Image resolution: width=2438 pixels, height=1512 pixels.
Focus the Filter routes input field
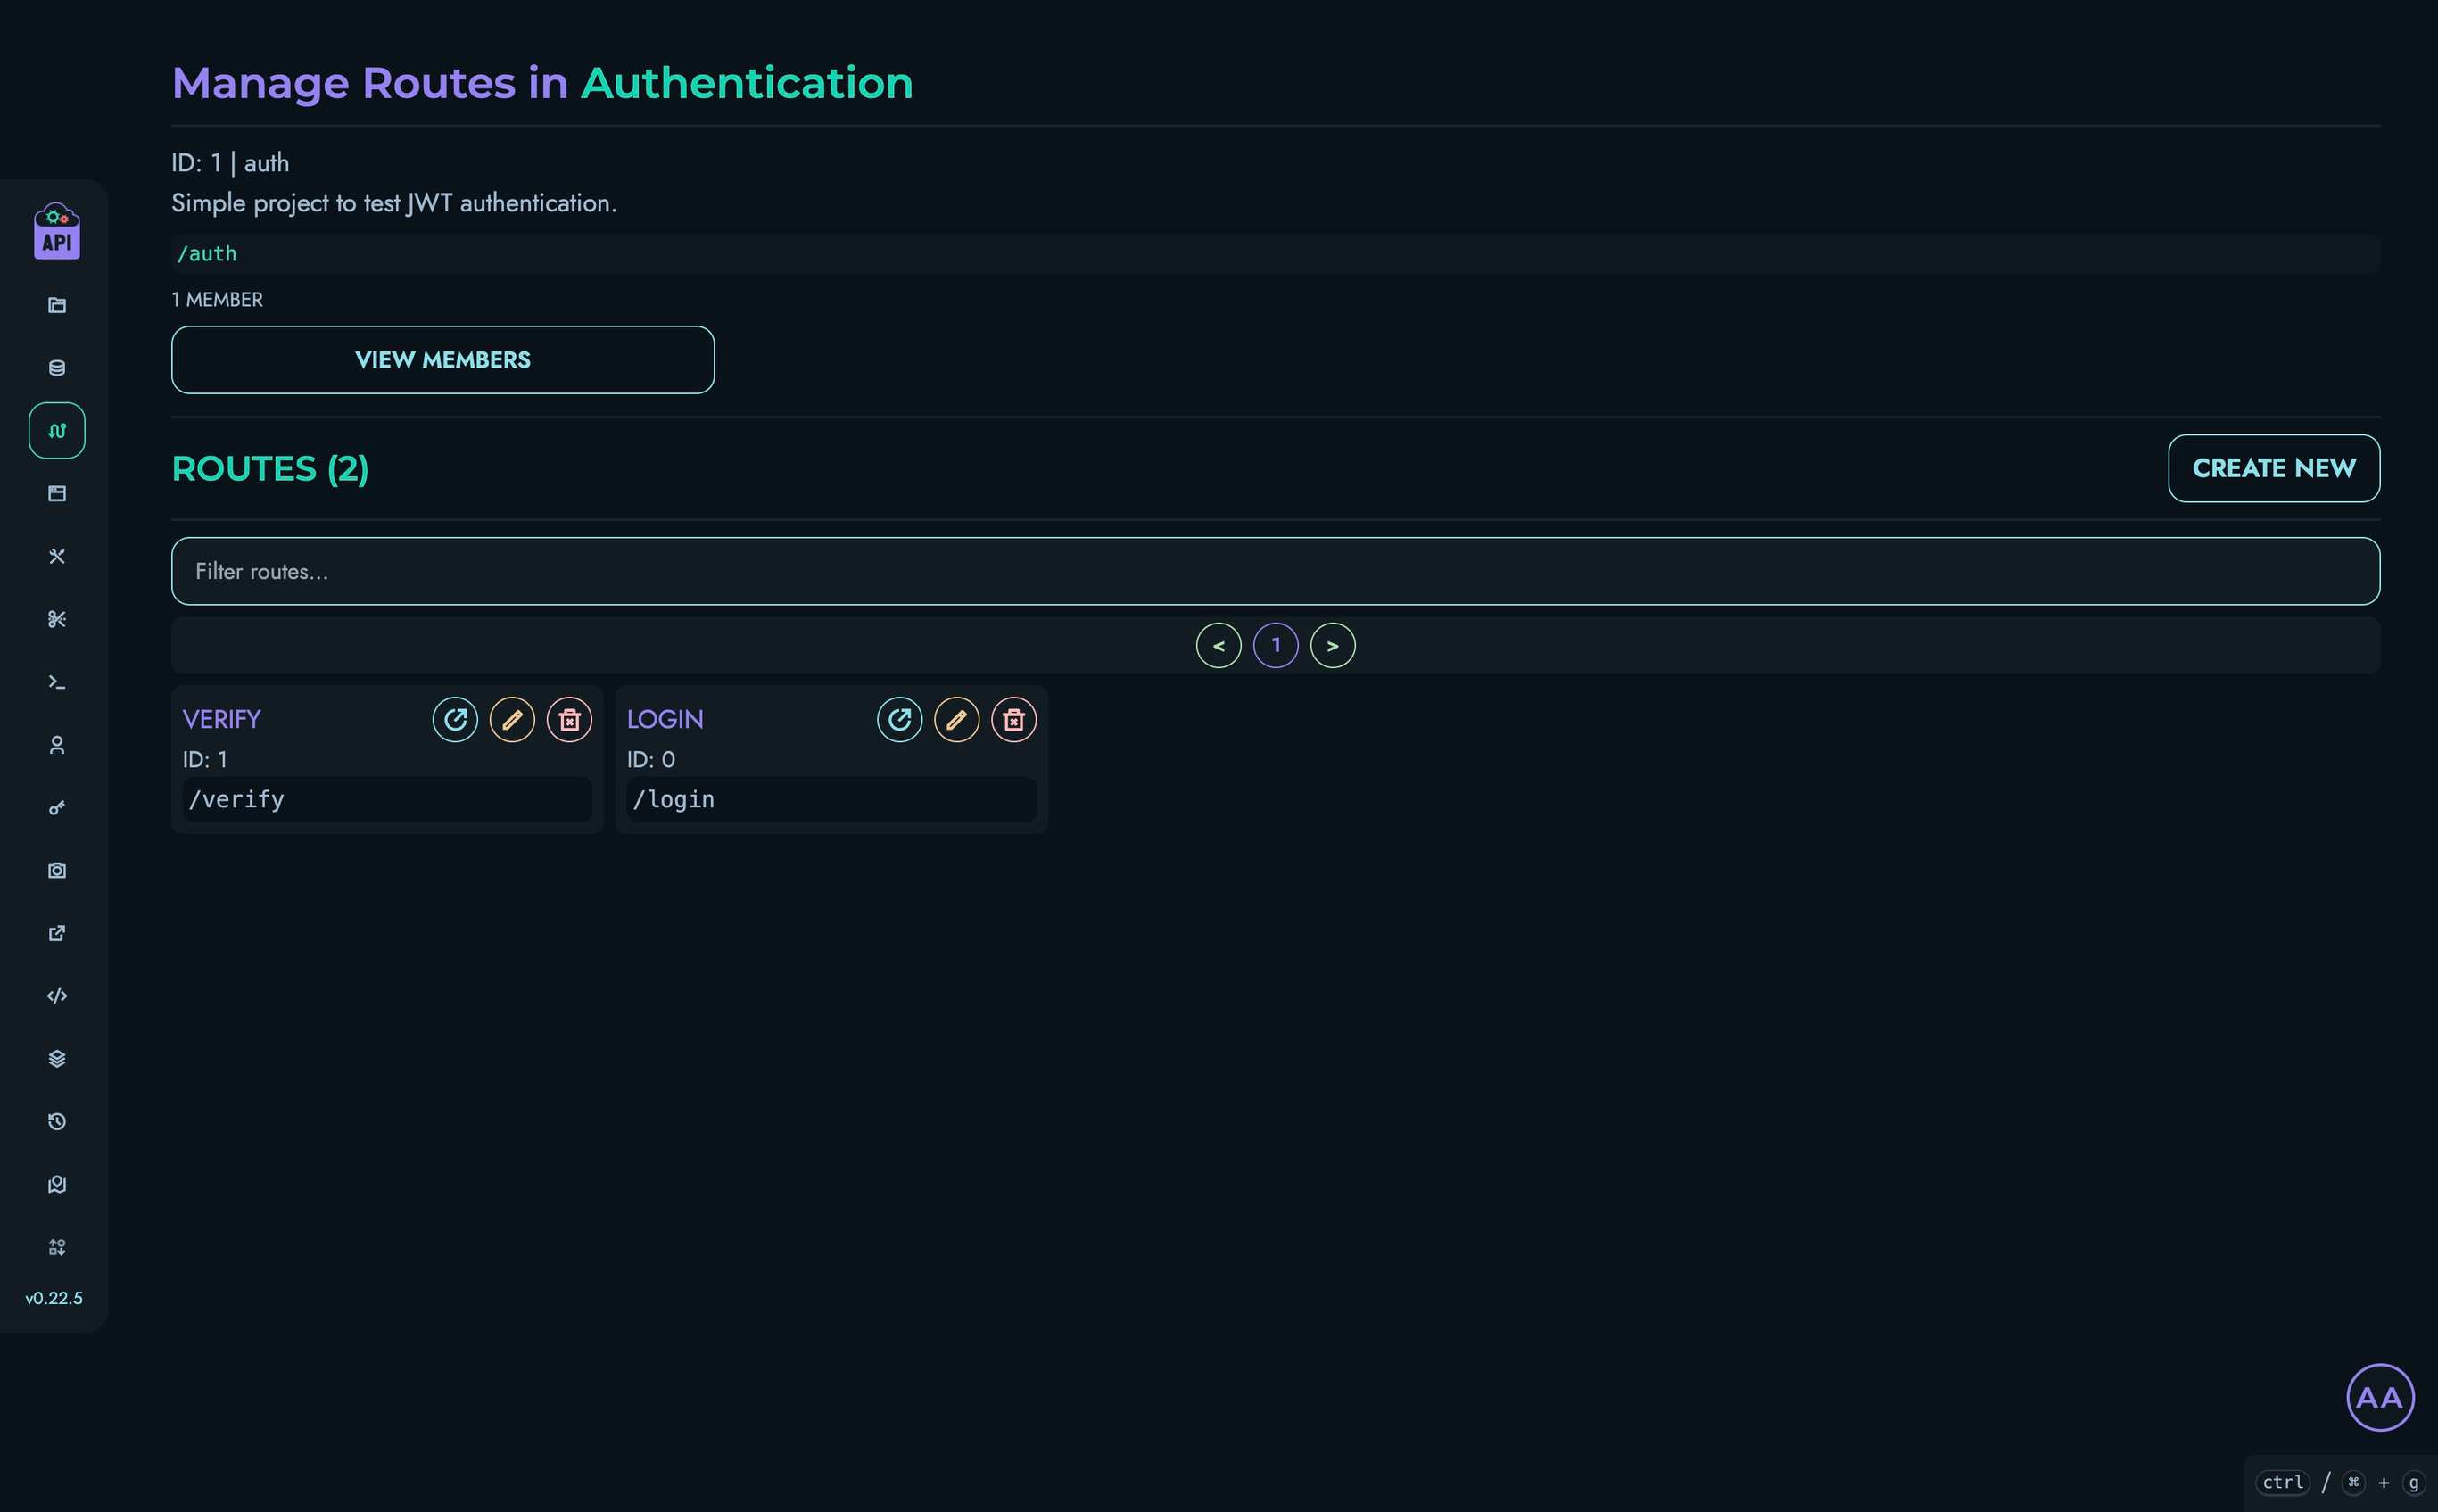click(1275, 571)
